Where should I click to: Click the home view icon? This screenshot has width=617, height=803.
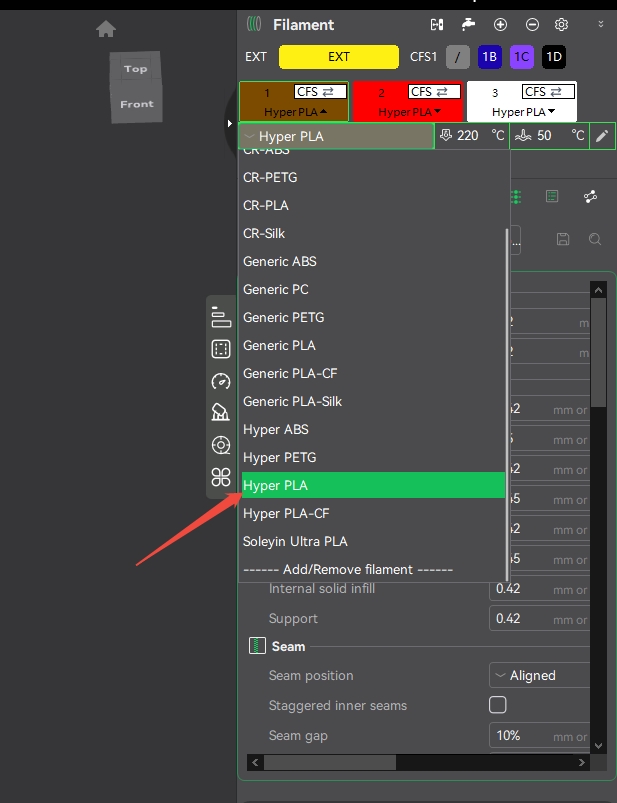tap(106, 30)
